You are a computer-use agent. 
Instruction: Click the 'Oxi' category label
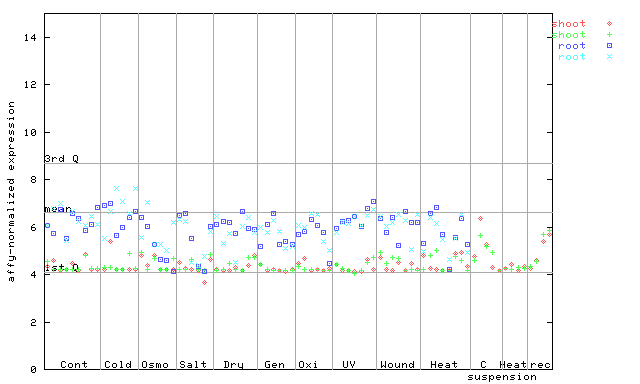(x=308, y=364)
